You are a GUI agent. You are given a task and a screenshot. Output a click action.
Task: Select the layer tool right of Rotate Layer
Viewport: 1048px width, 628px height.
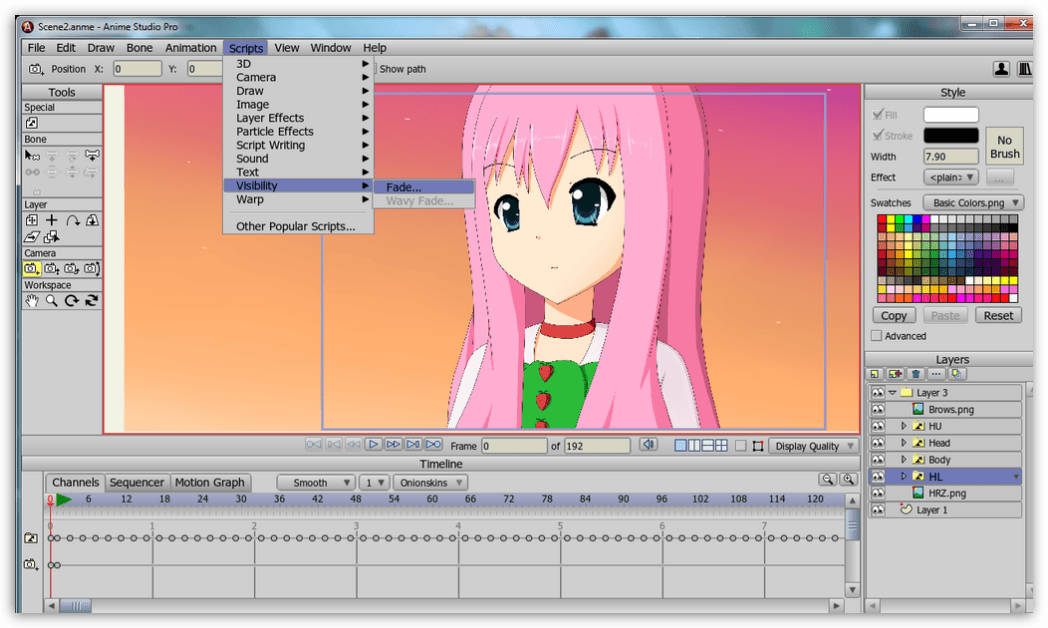tap(92, 220)
